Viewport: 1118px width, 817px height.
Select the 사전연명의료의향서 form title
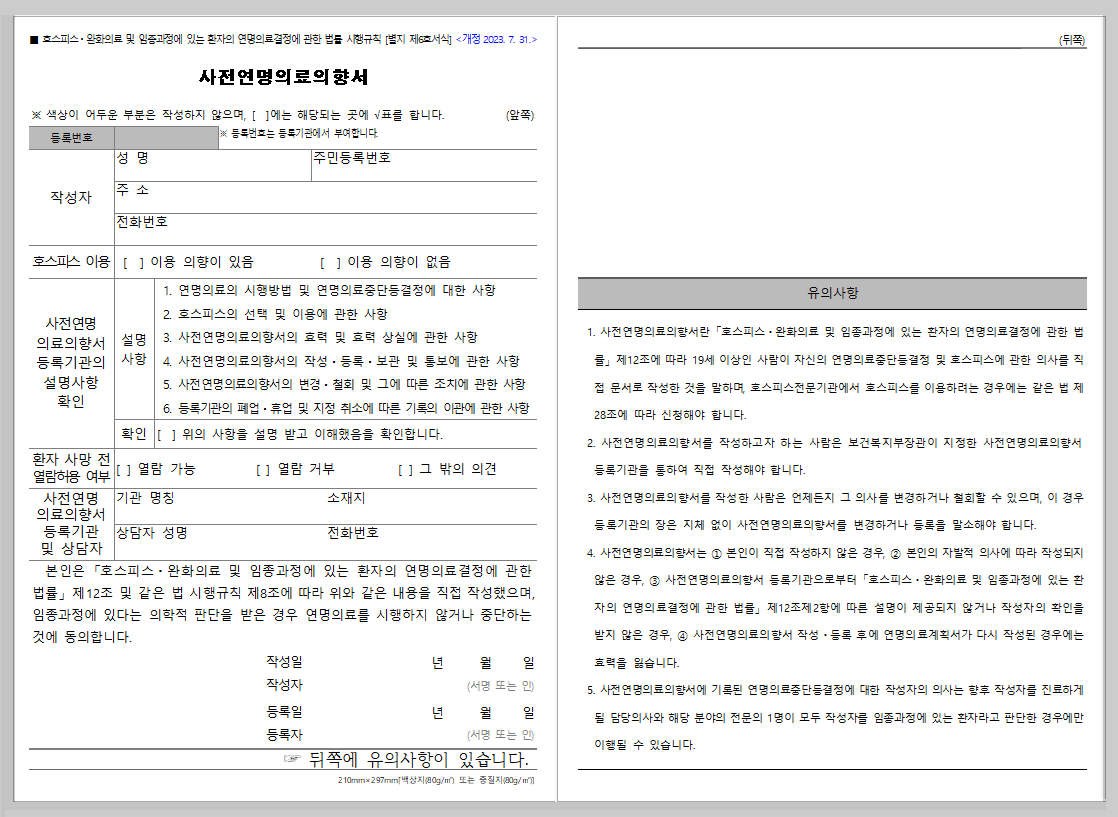click(283, 75)
